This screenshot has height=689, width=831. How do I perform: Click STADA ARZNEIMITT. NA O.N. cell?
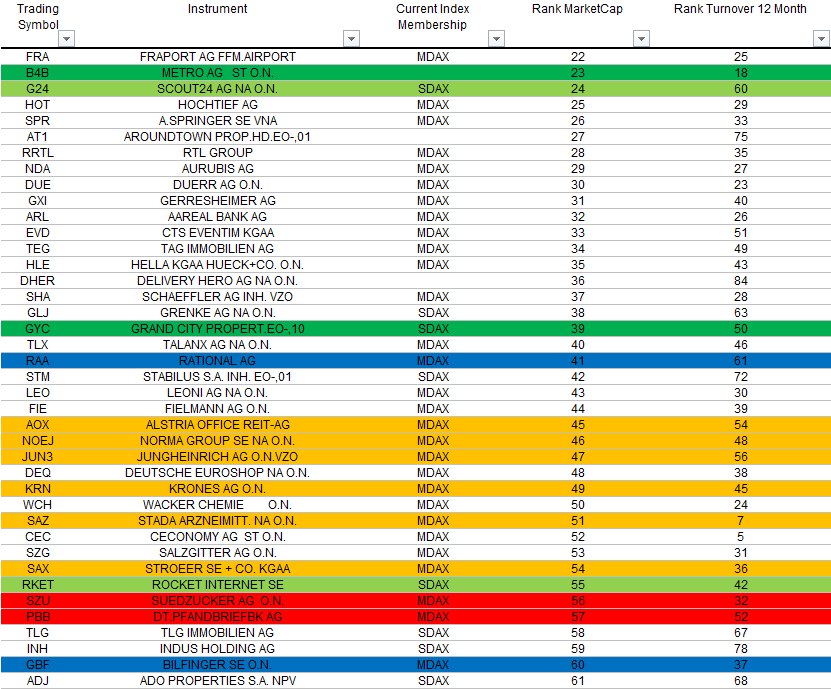(218, 520)
